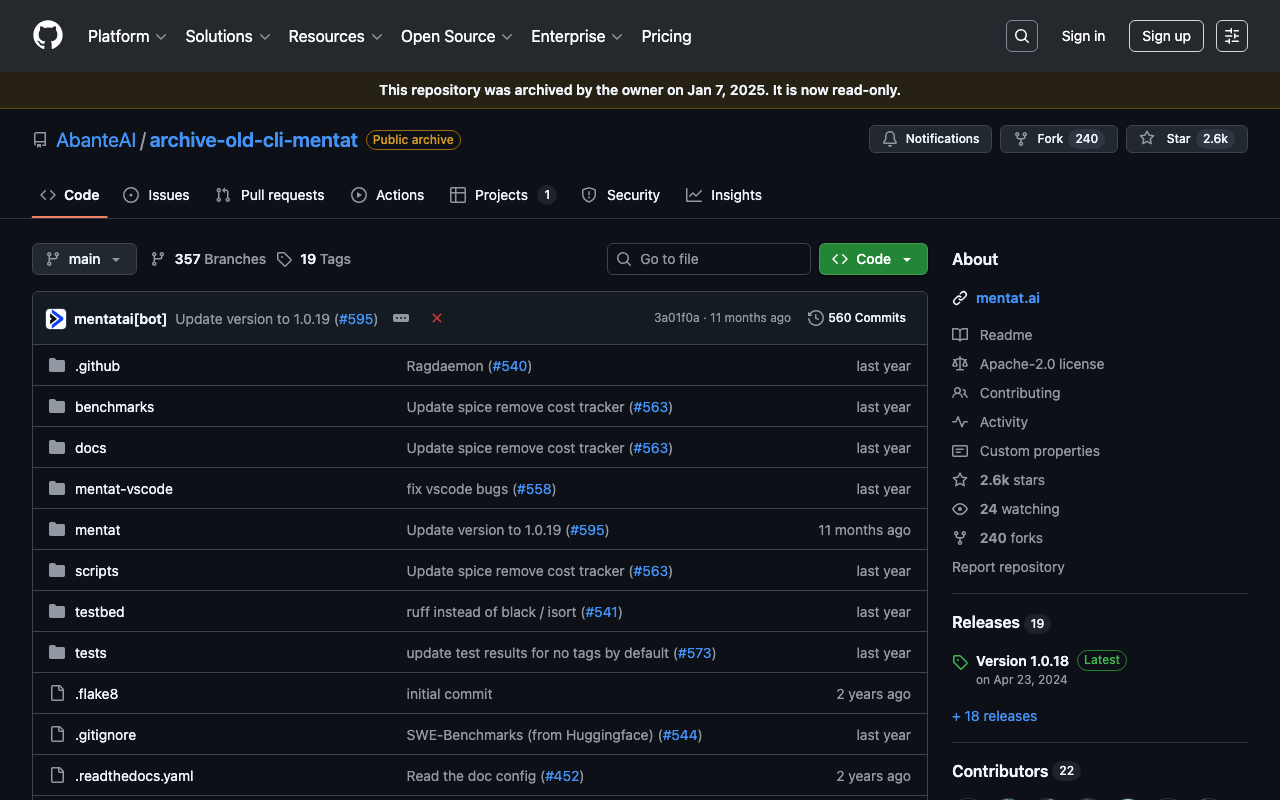Click the Go to file field
This screenshot has width=1280, height=800.
click(x=708, y=259)
